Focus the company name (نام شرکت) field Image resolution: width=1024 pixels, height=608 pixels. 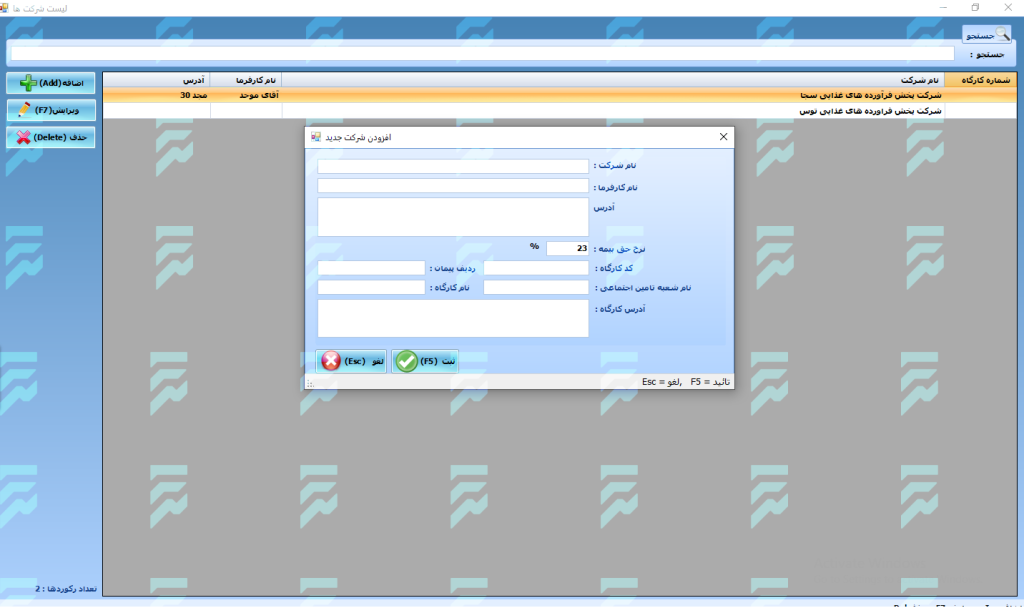point(453,167)
